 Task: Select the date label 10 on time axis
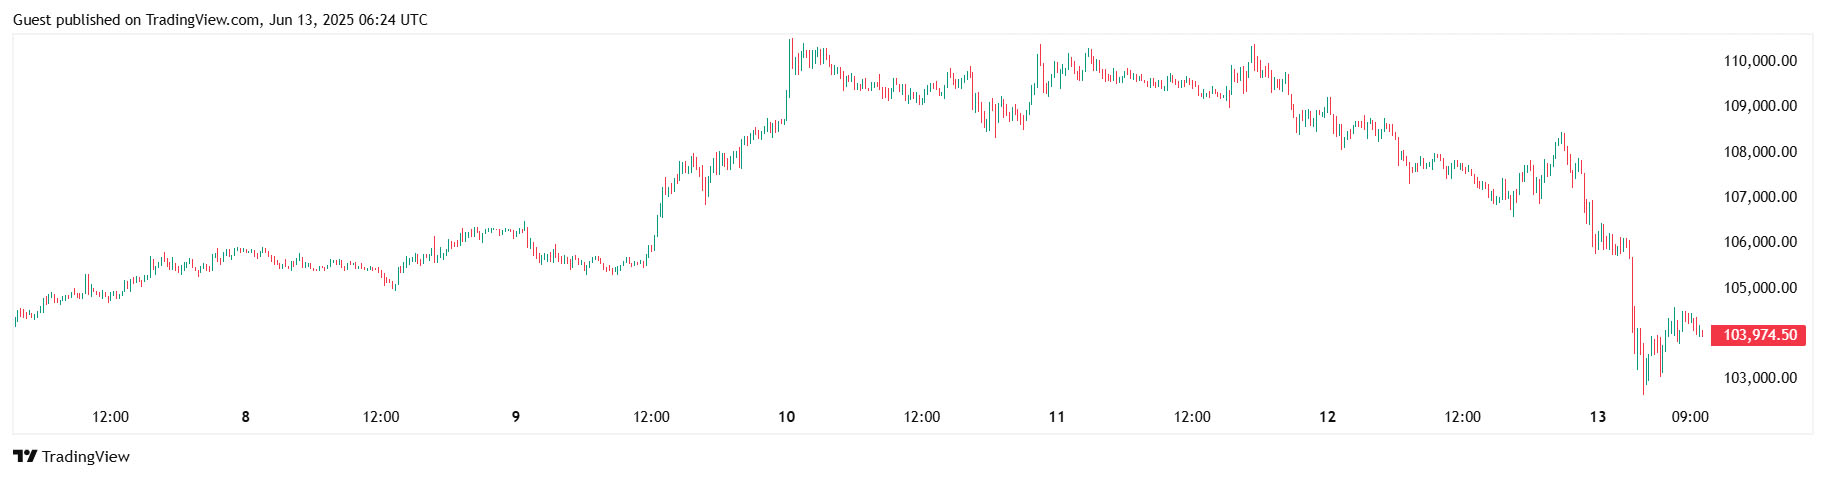point(787,417)
